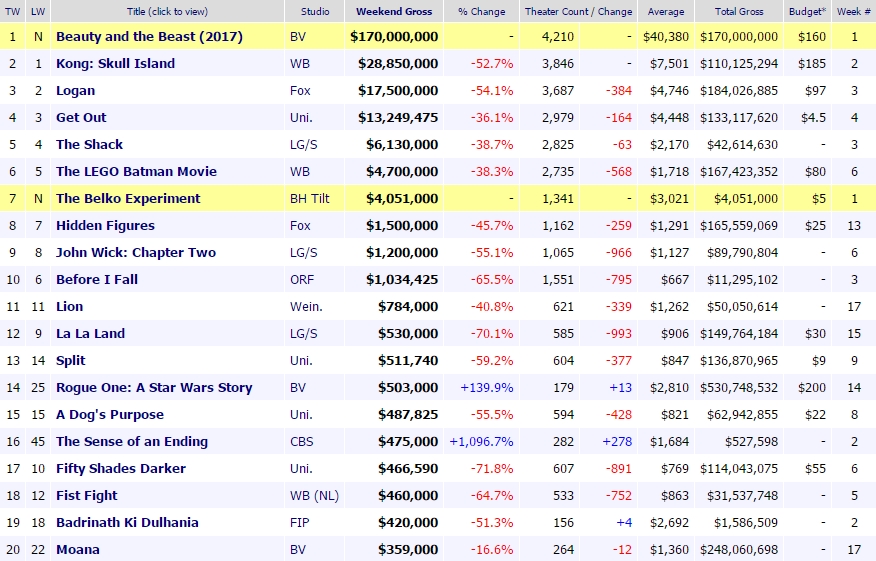Click the Wein. studio cell
Screen dimensions: 876x561
(x=306, y=306)
